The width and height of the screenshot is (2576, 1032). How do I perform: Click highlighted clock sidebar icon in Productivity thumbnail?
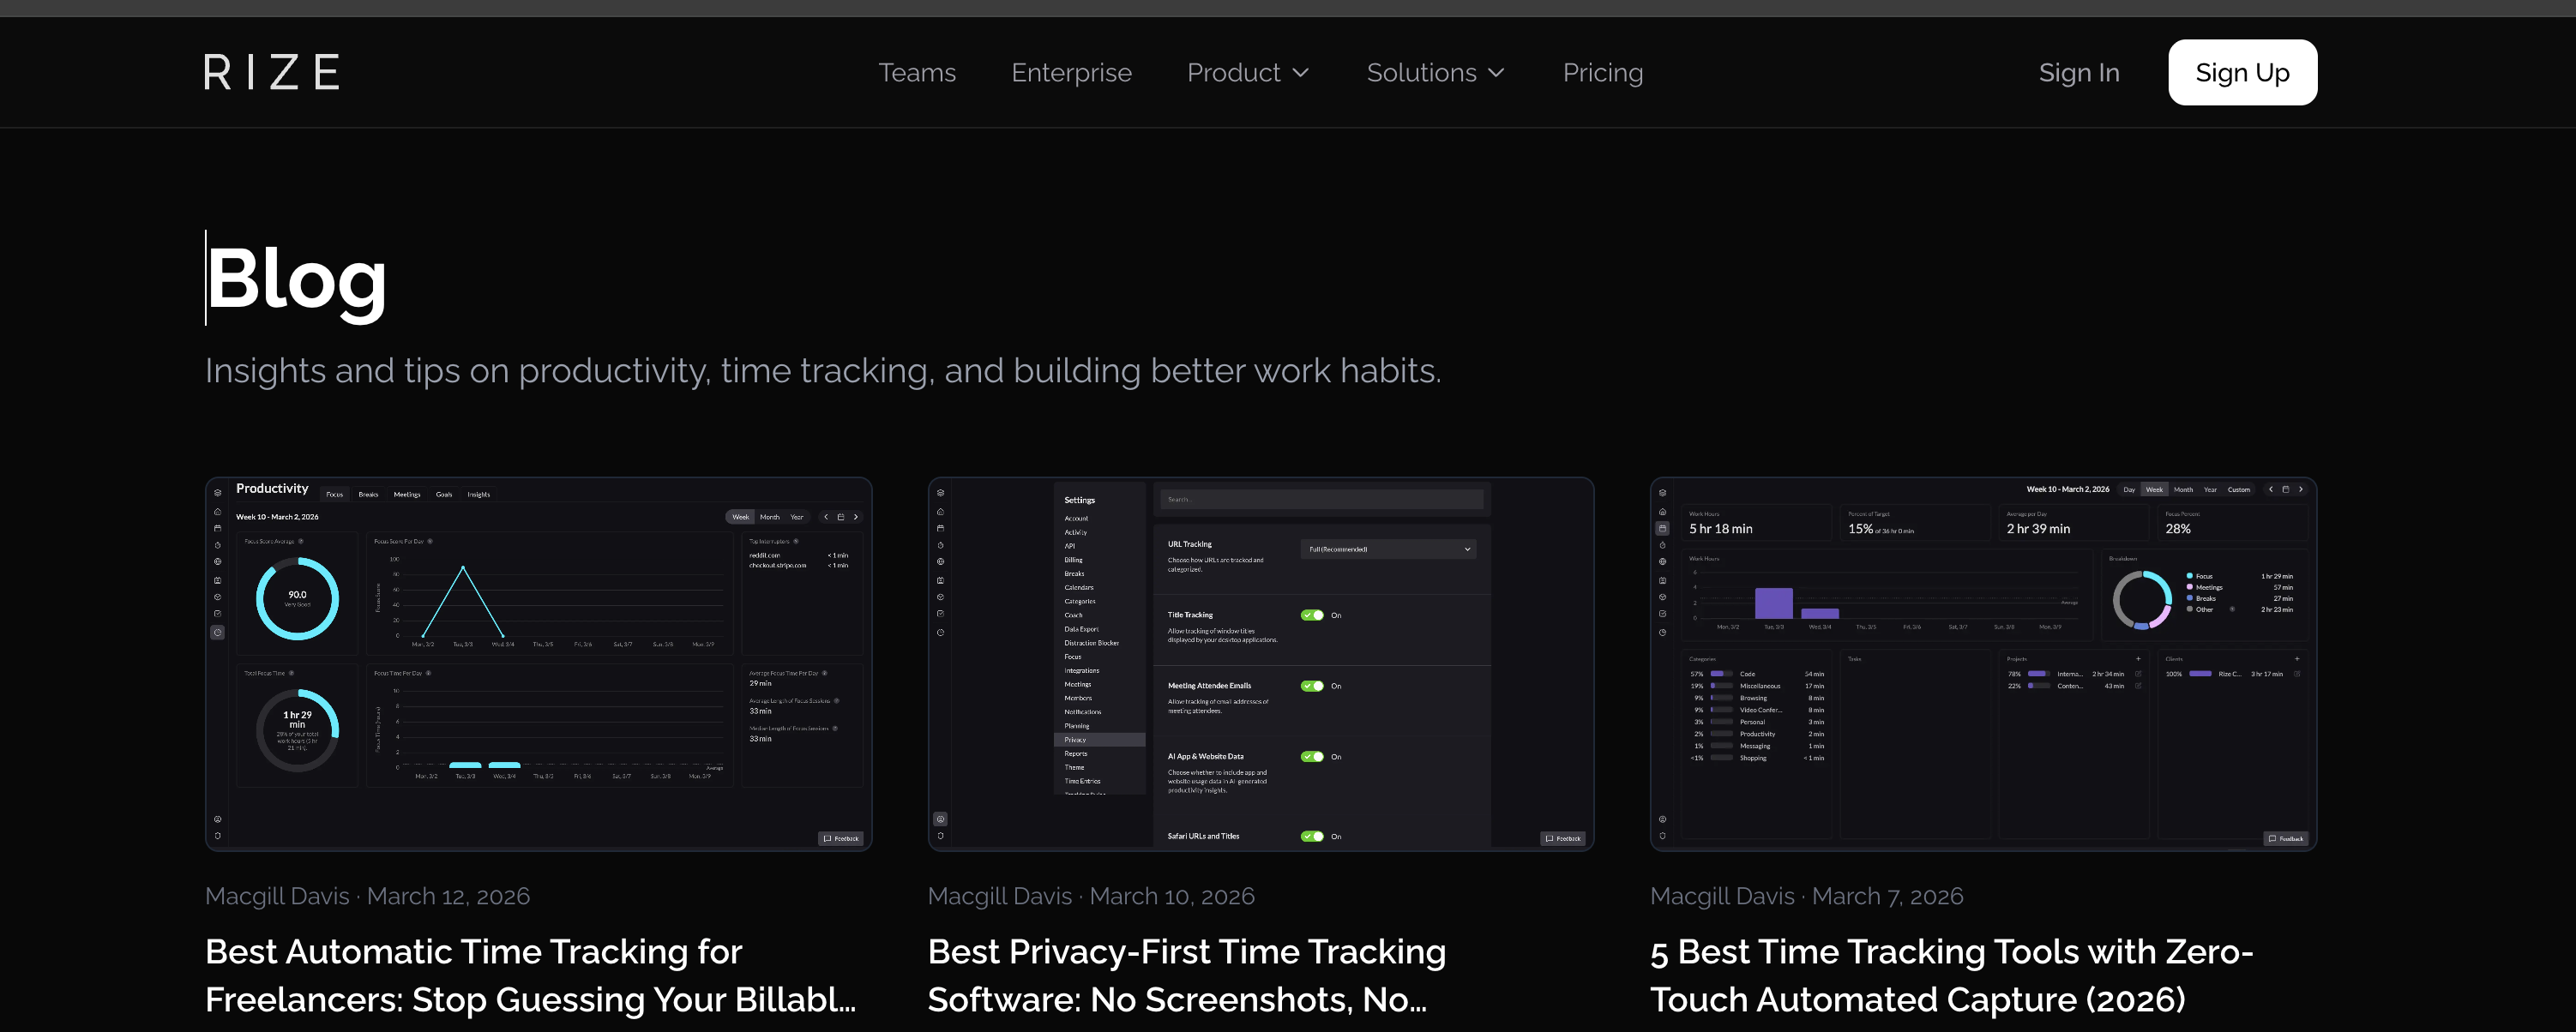click(x=217, y=632)
